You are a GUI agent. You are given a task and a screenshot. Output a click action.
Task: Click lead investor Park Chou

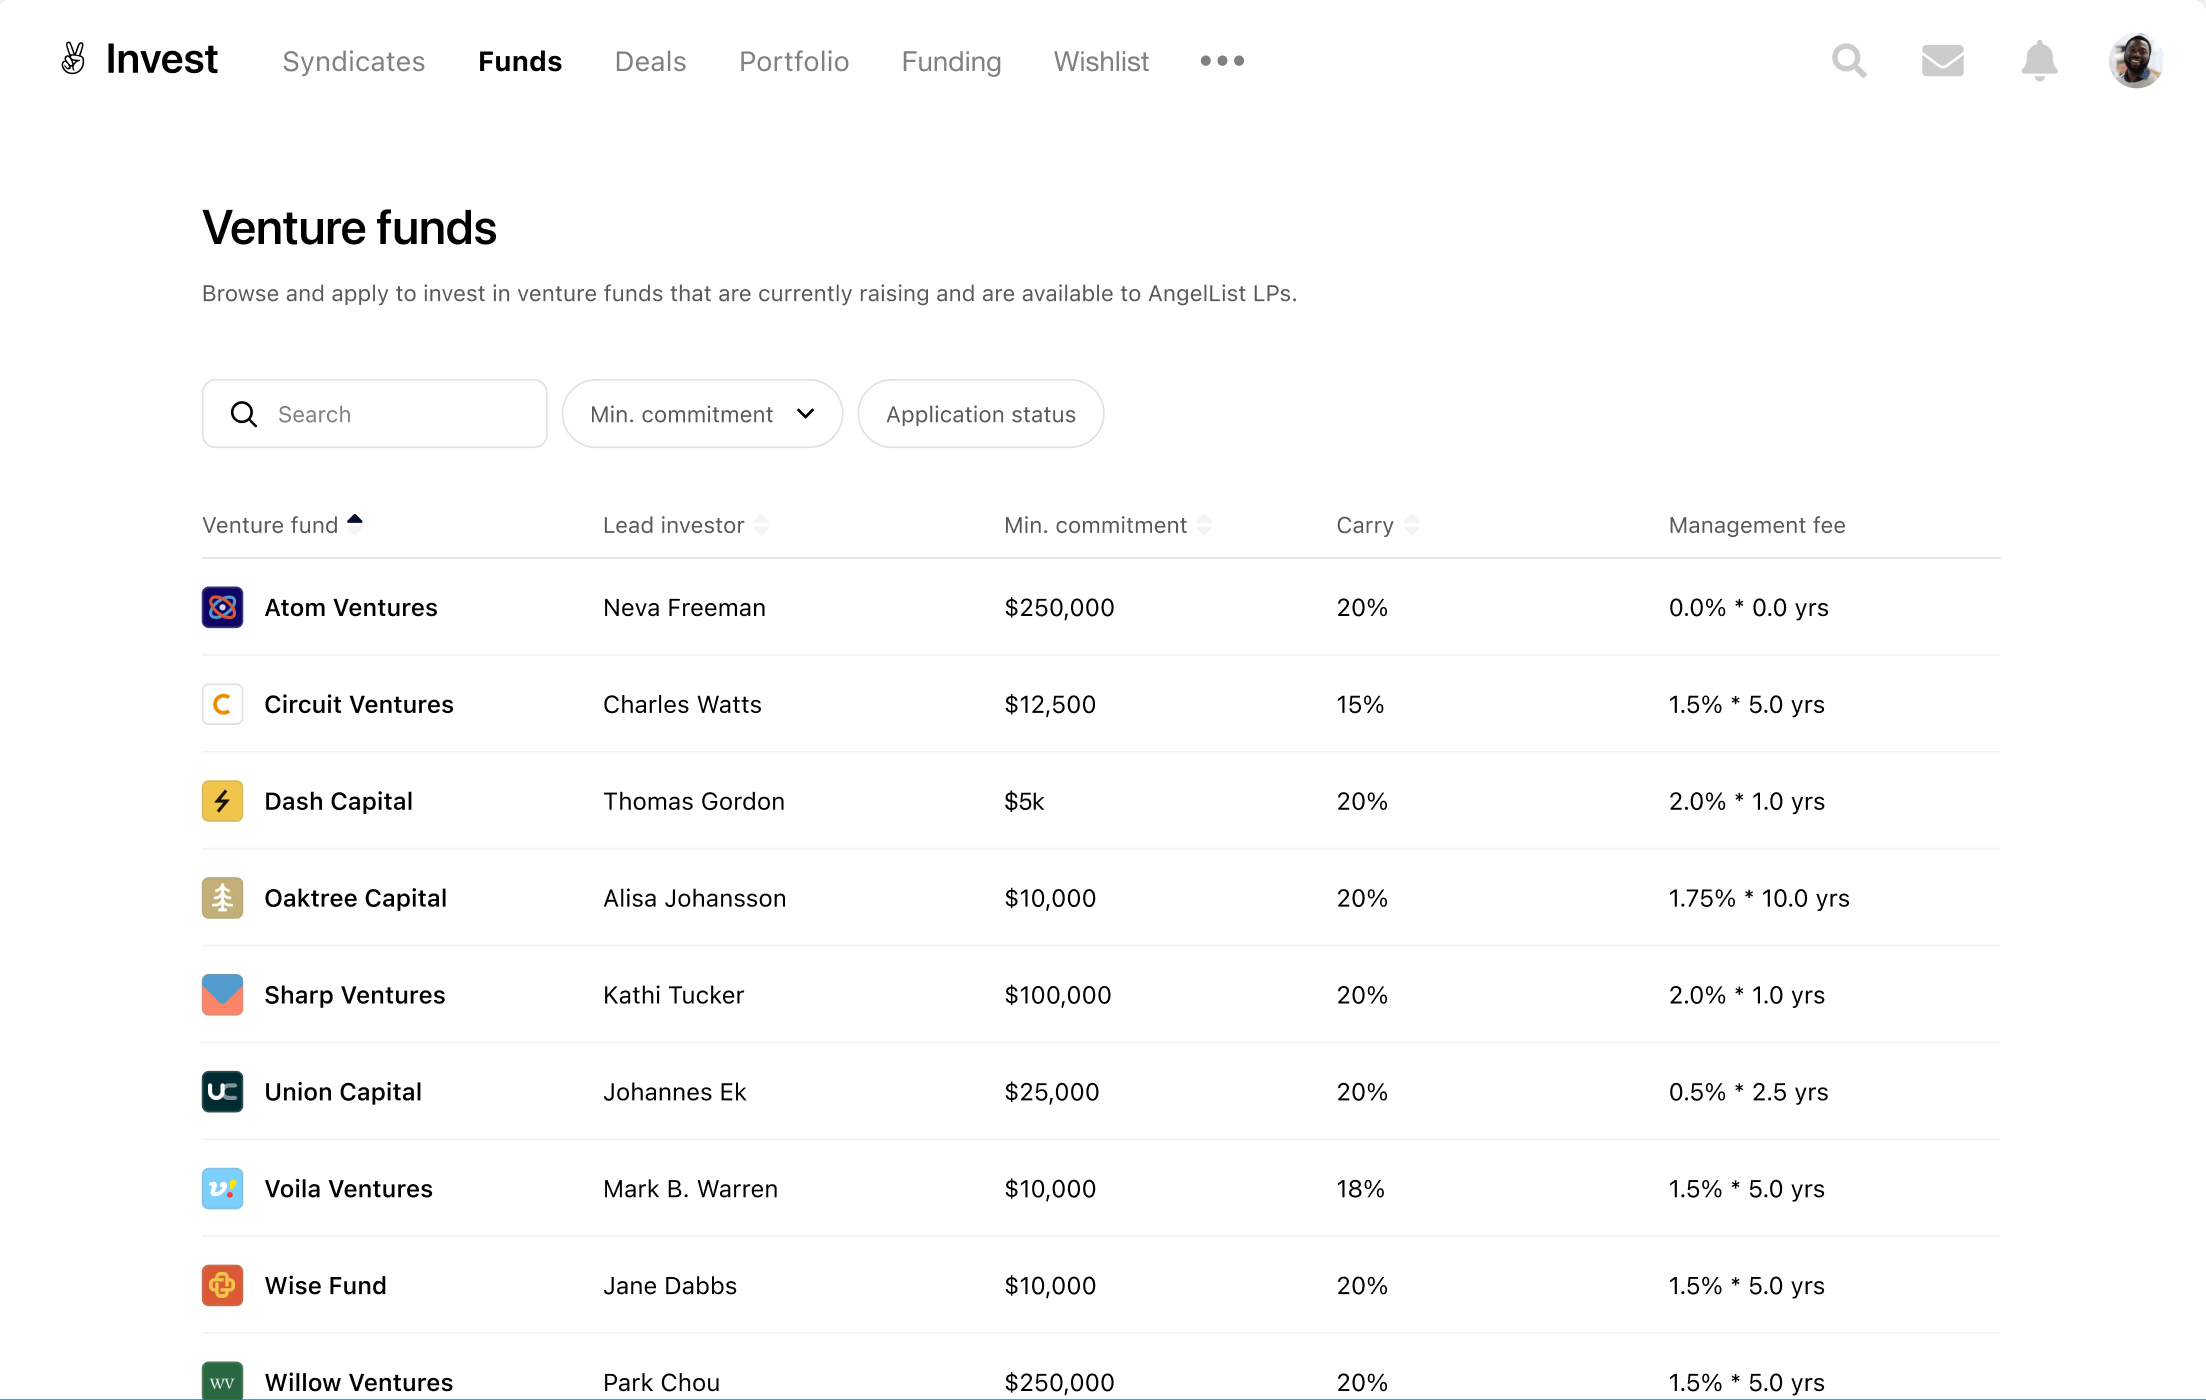[661, 1382]
